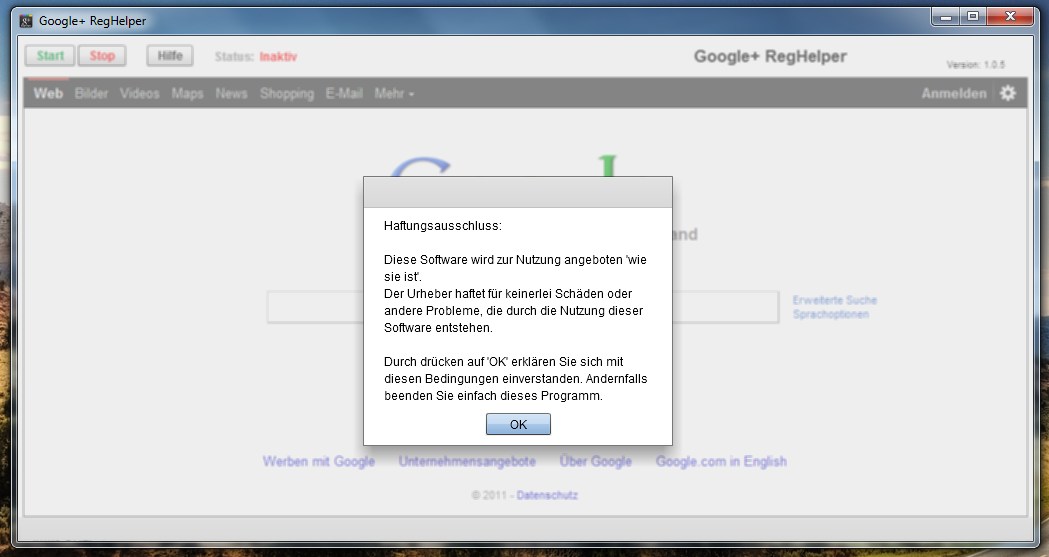Select the Web tab in Google bar
The height and width of the screenshot is (557, 1049).
coord(48,94)
